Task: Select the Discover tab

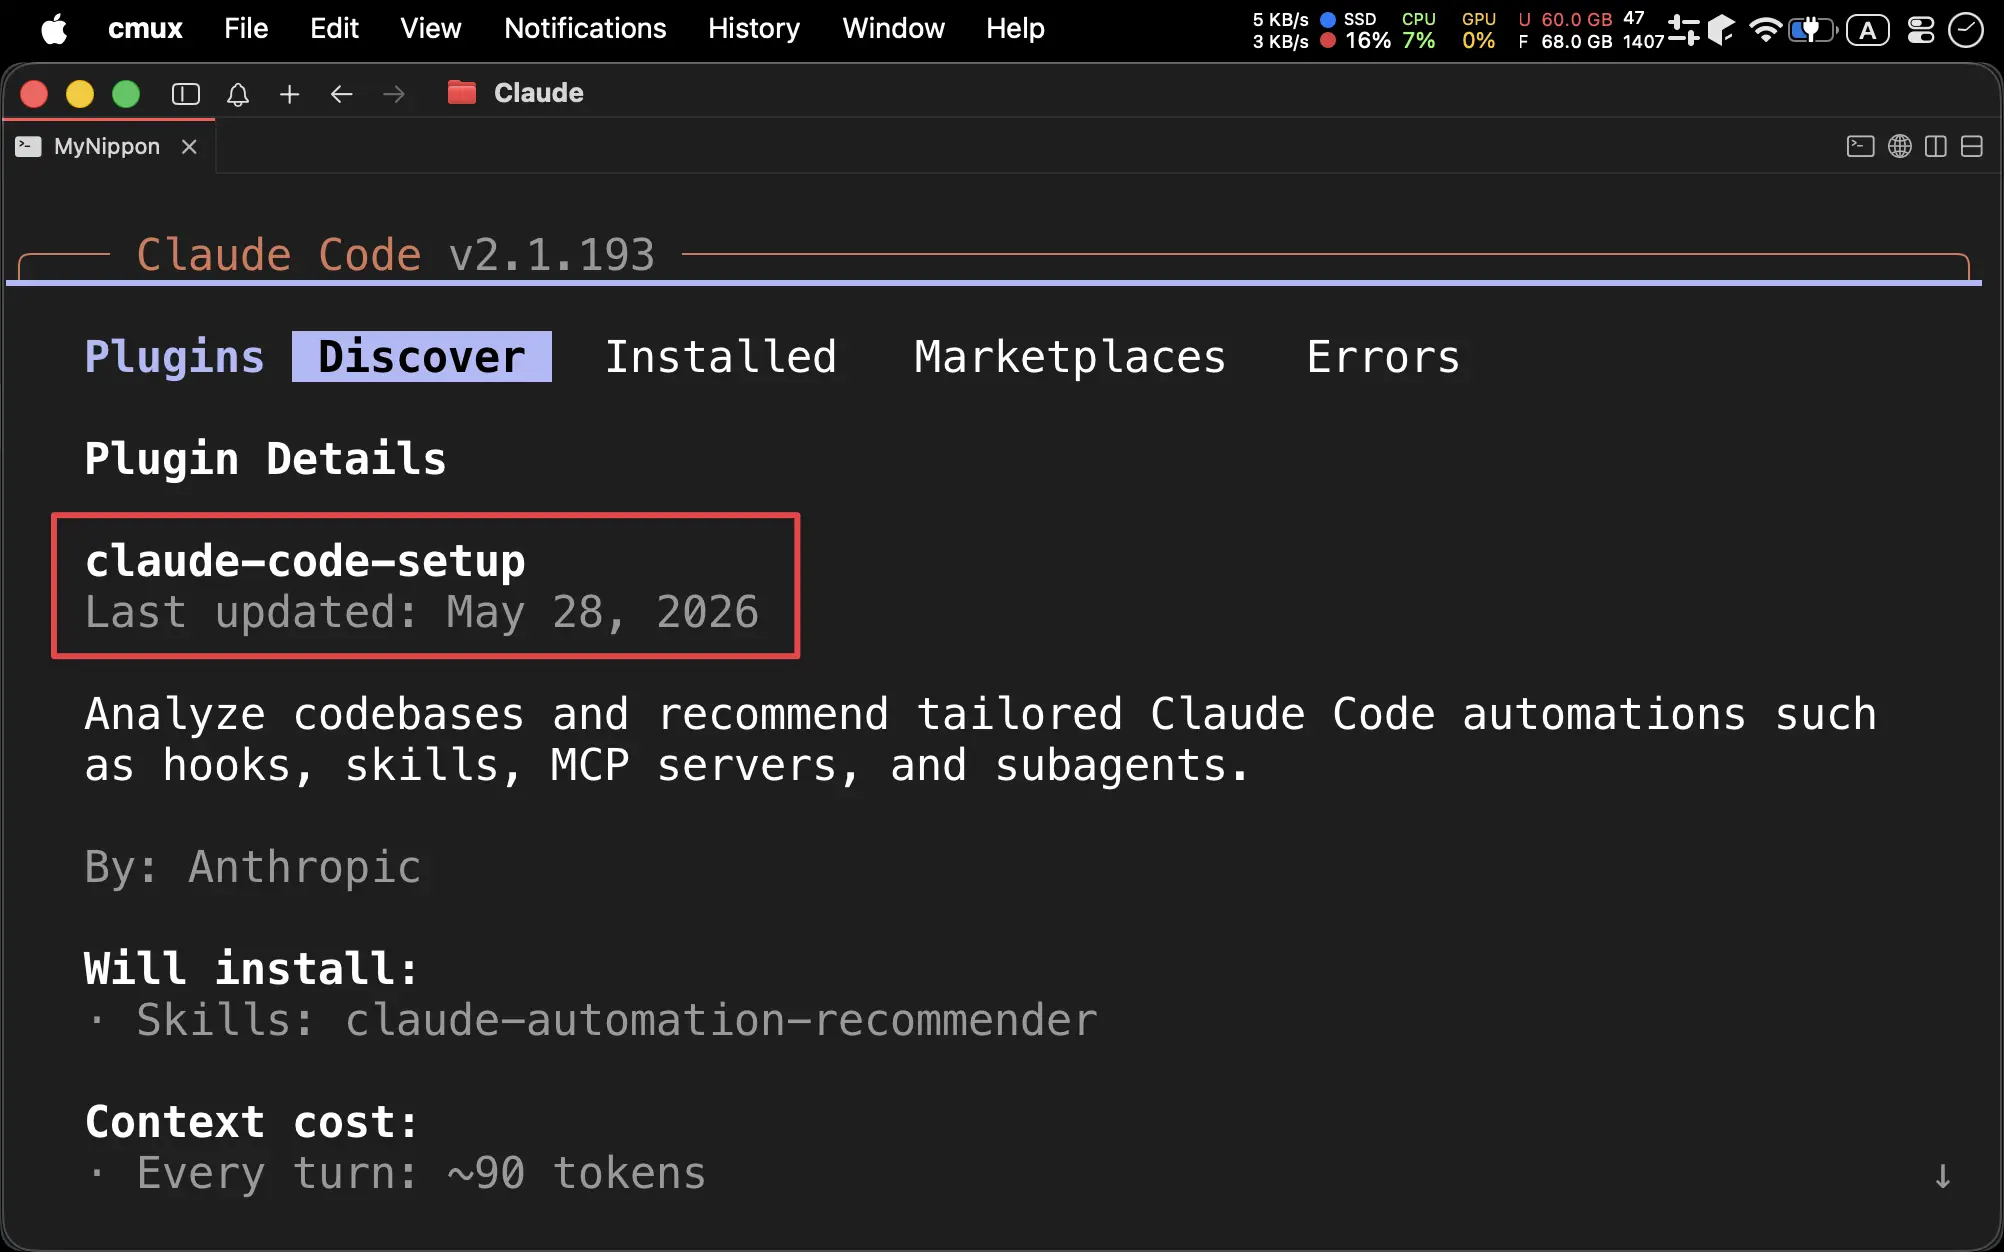Action: pyautogui.click(x=422, y=357)
